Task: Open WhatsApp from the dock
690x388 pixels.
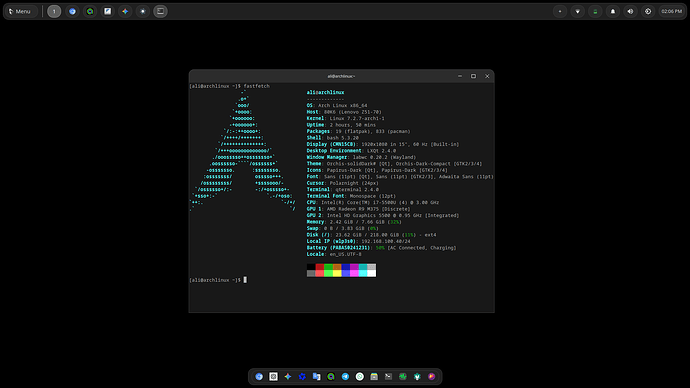Action: tap(360, 377)
